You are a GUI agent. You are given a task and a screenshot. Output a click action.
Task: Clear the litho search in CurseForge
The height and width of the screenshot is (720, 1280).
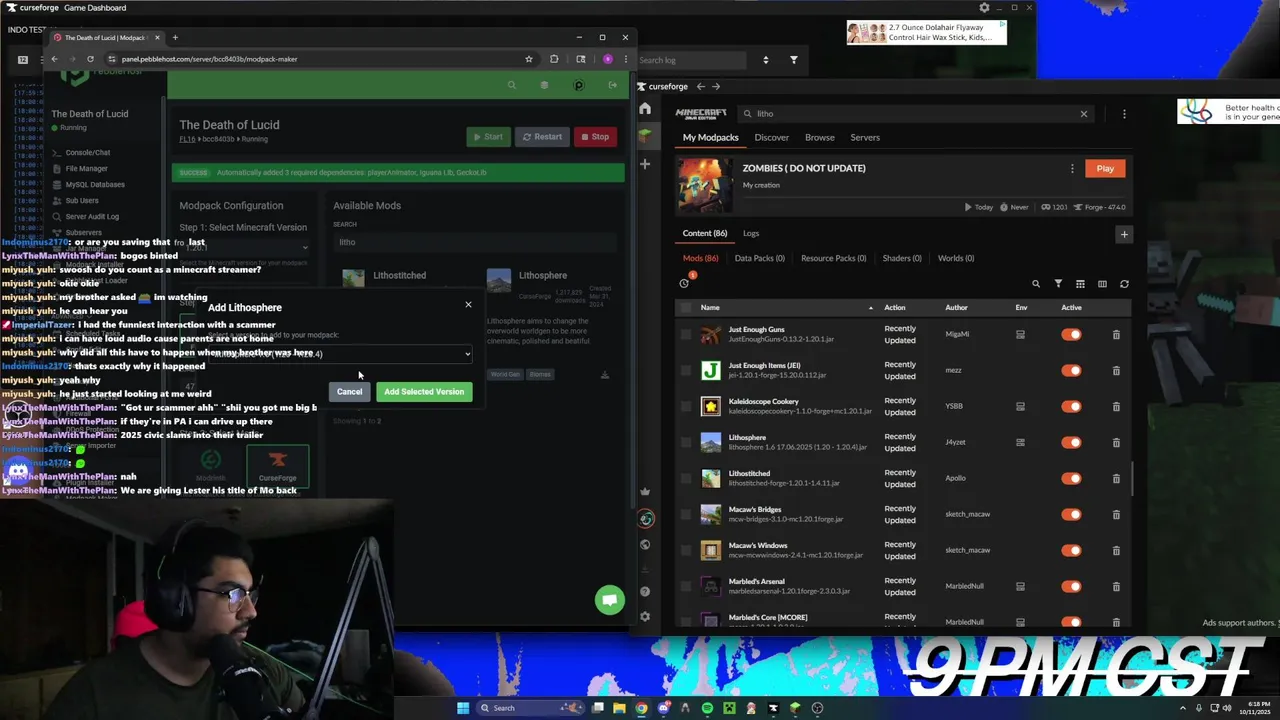coord(1083,114)
